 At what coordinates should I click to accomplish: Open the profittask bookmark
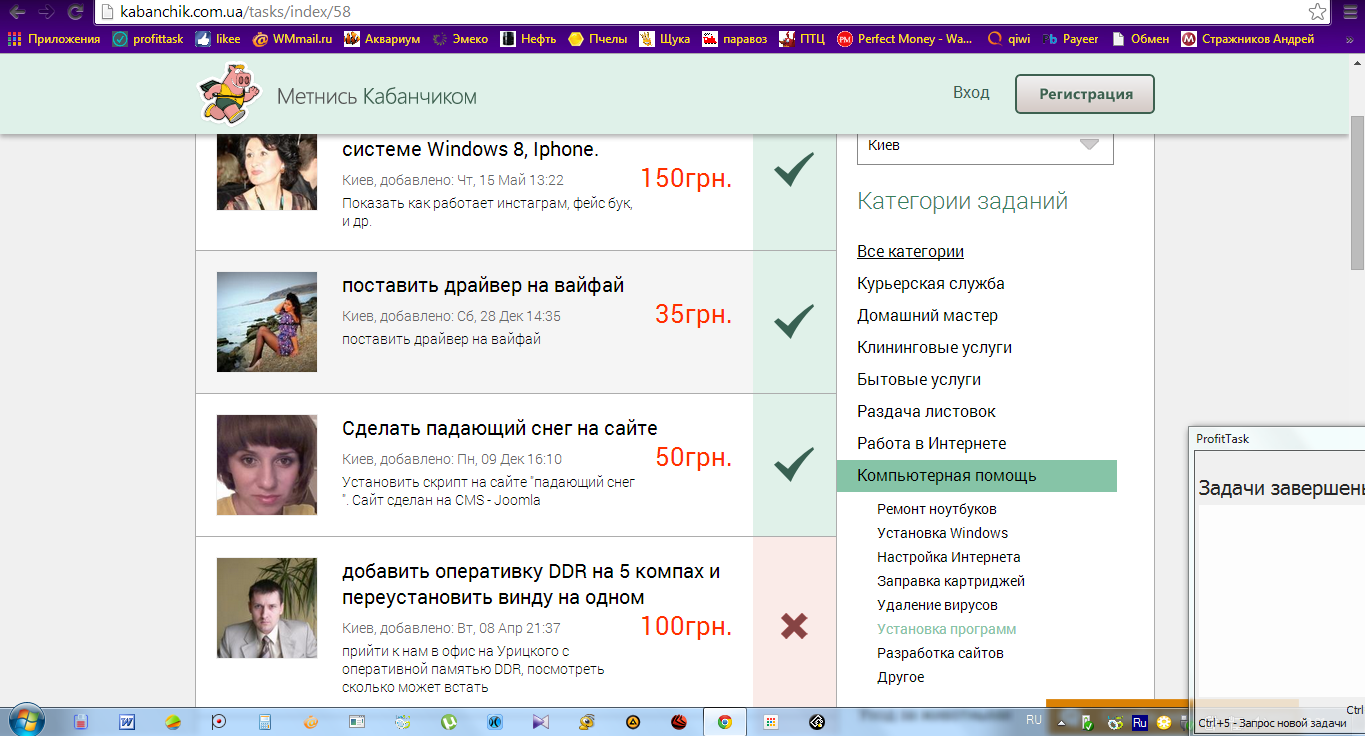(147, 39)
